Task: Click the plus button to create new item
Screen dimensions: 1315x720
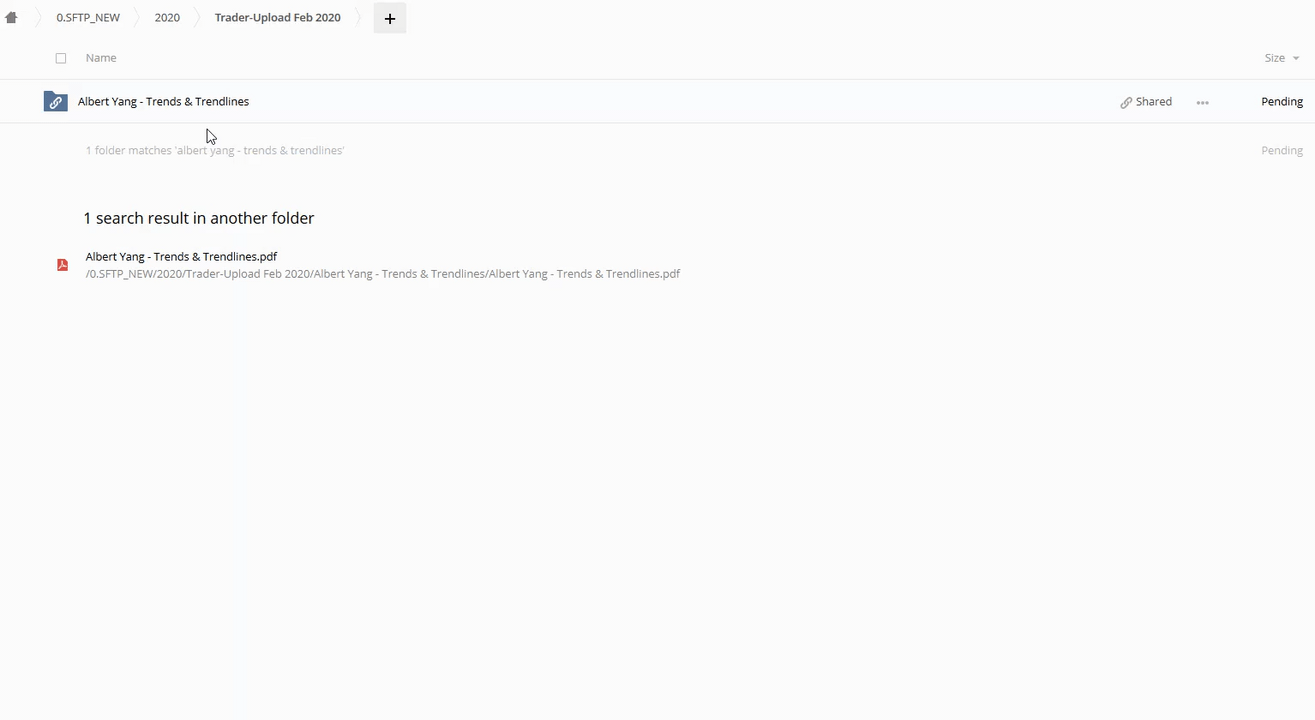Action: pyautogui.click(x=390, y=18)
